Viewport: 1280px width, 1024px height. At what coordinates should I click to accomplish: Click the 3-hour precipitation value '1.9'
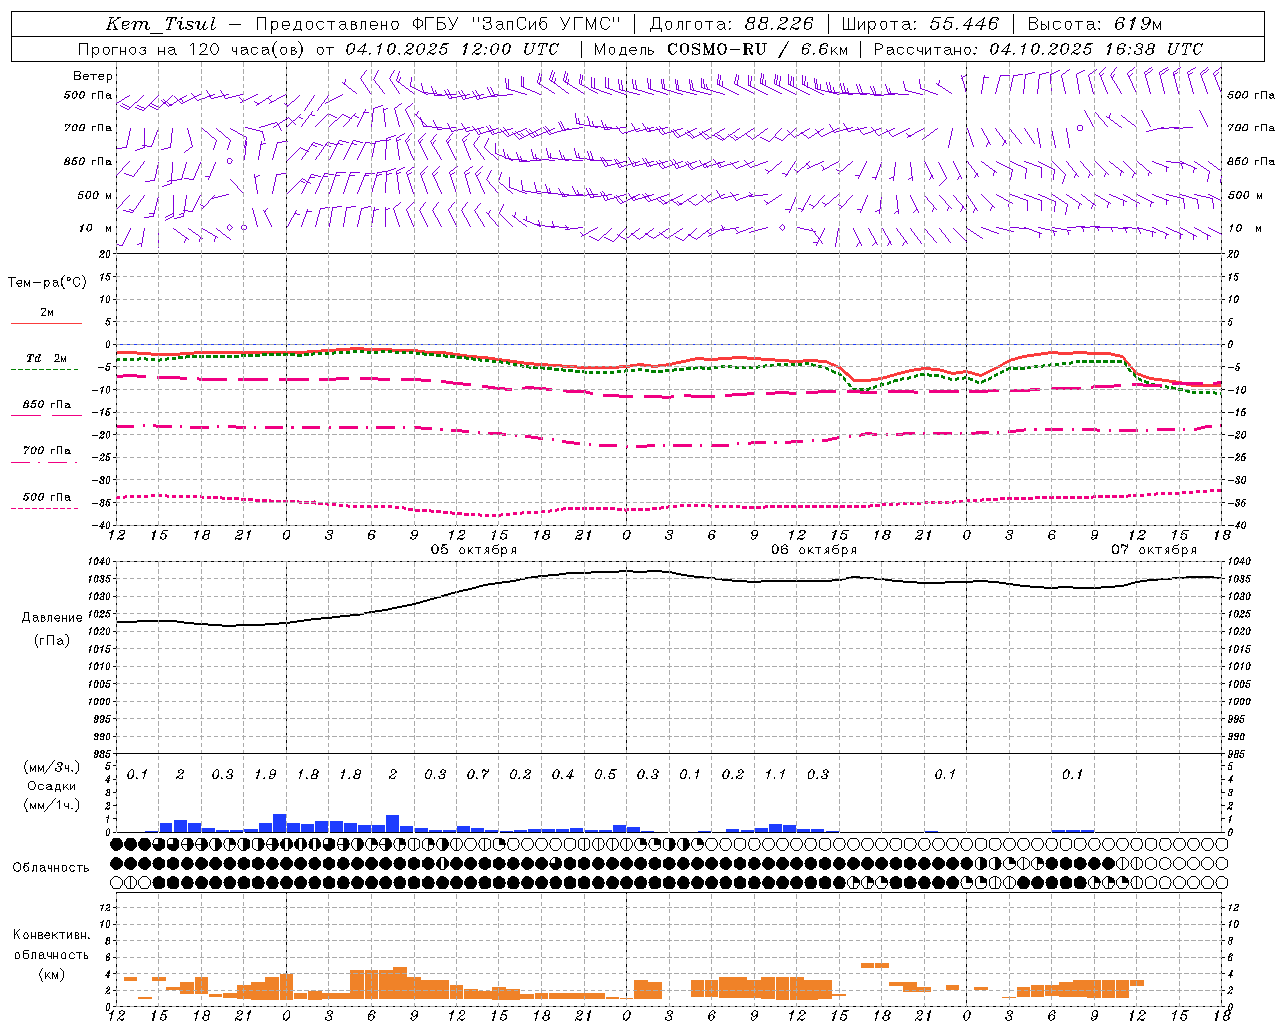[x=265, y=775]
